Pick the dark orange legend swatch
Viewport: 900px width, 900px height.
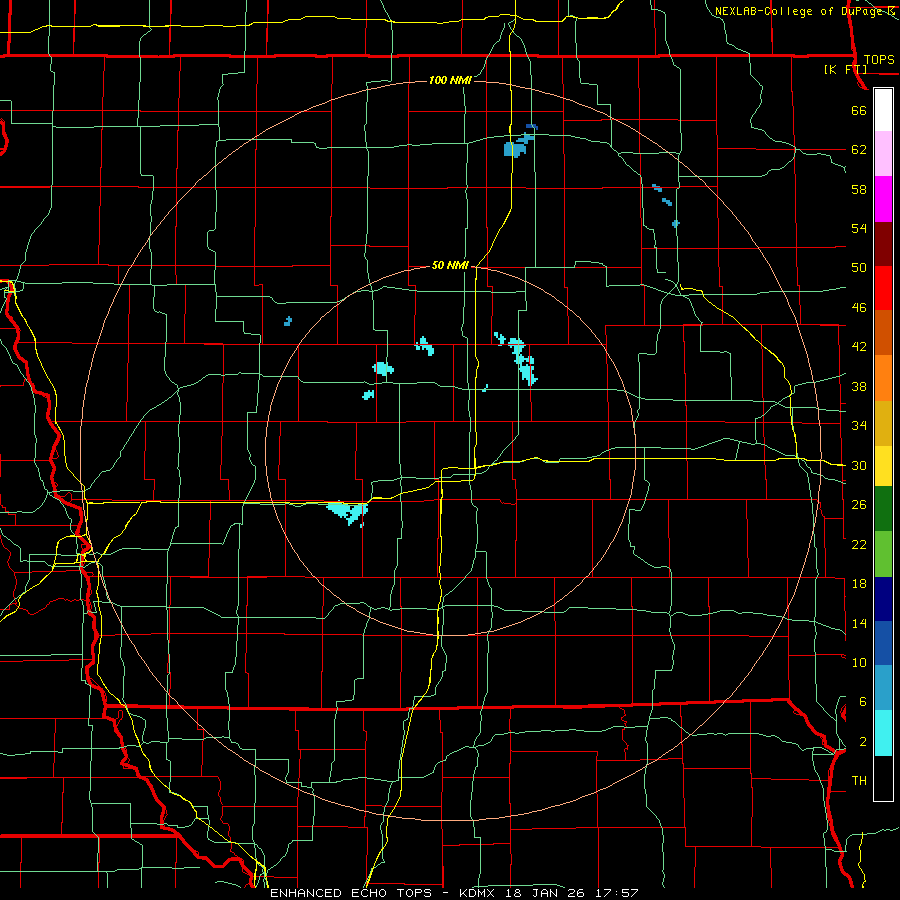pyautogui.click(x=883, y=332)
